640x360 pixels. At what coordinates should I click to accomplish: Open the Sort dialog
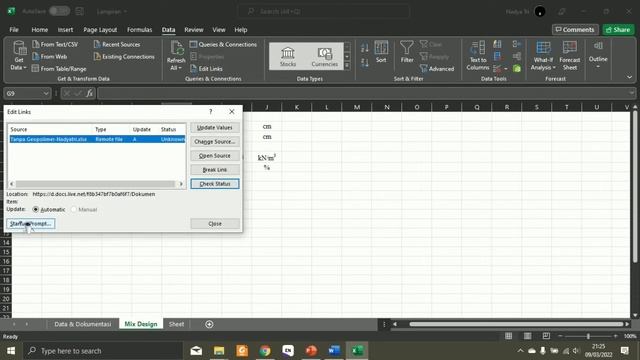(x=381, y=52)
